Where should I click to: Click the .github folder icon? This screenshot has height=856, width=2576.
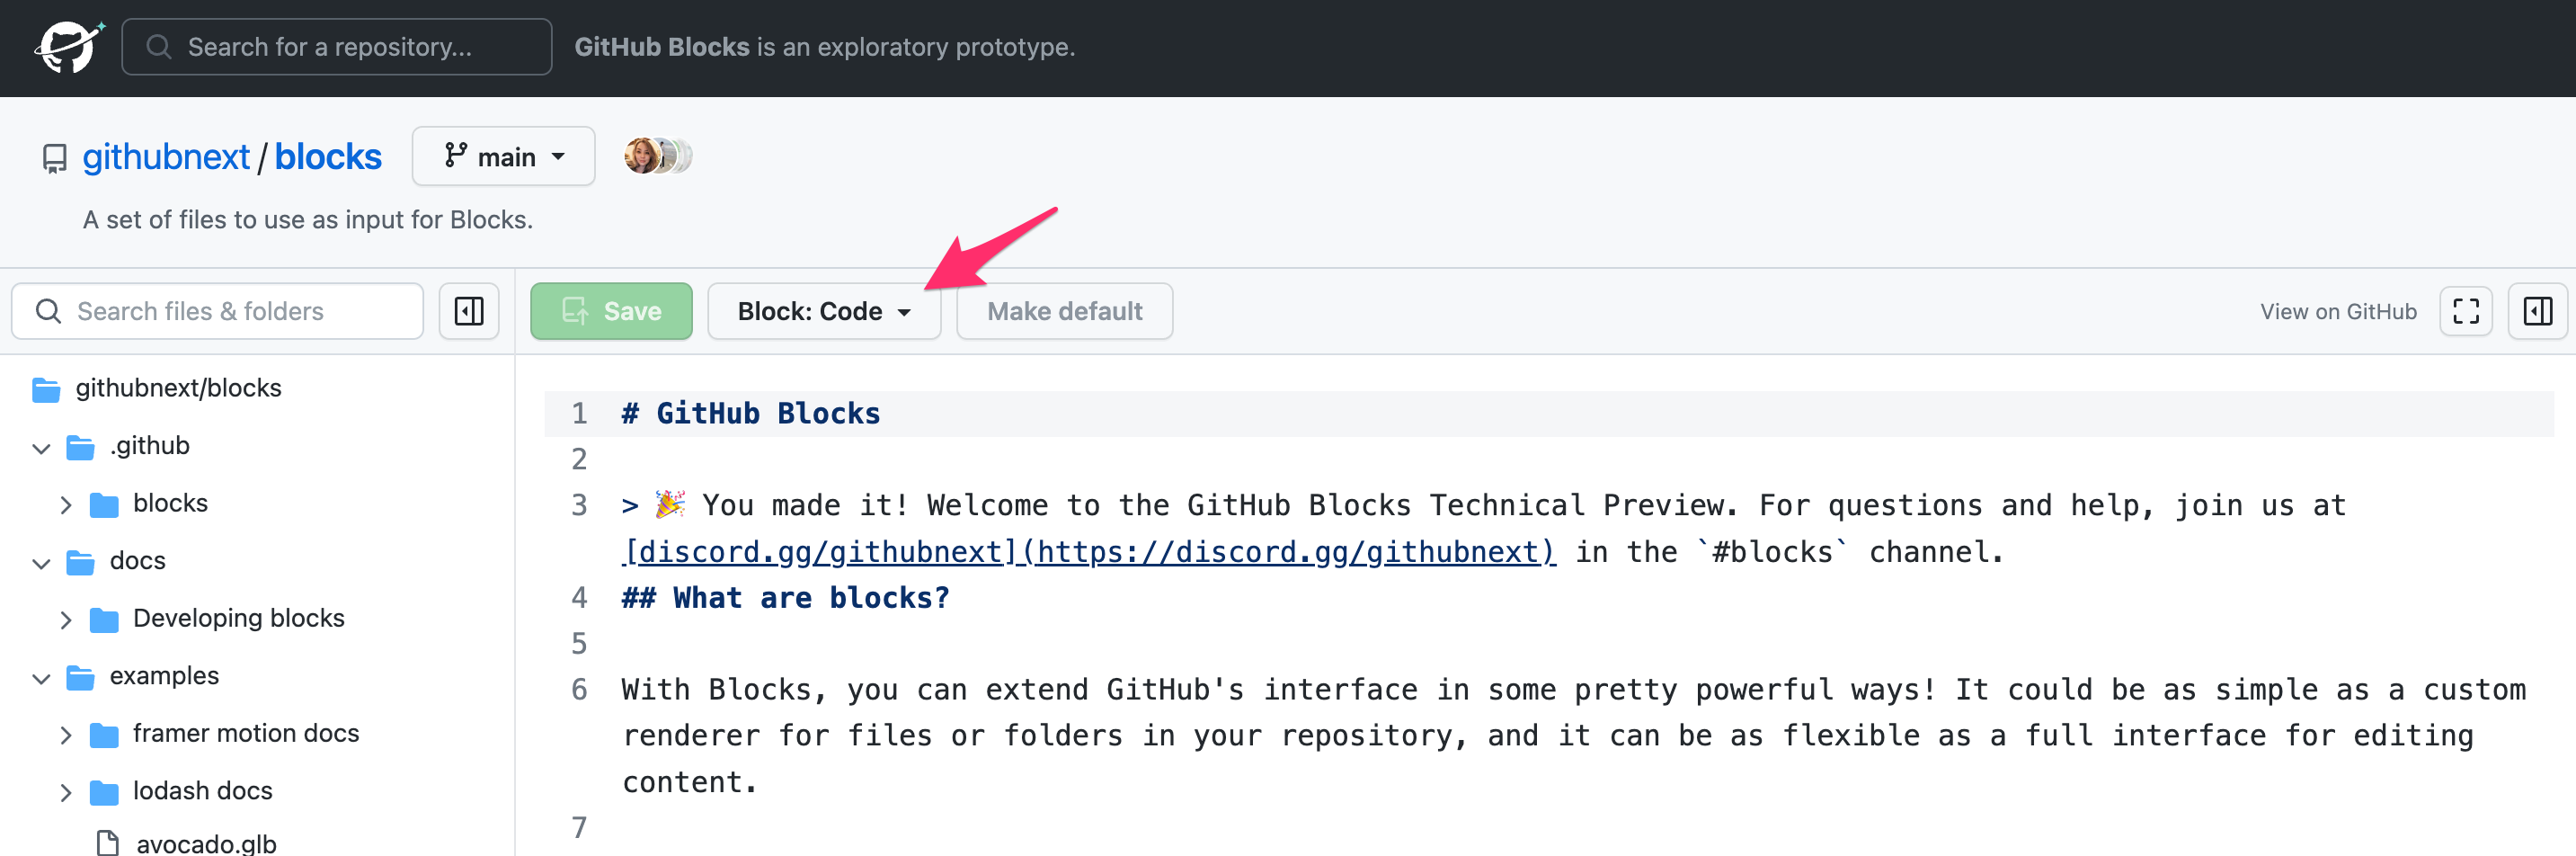[x=80, y=447]
